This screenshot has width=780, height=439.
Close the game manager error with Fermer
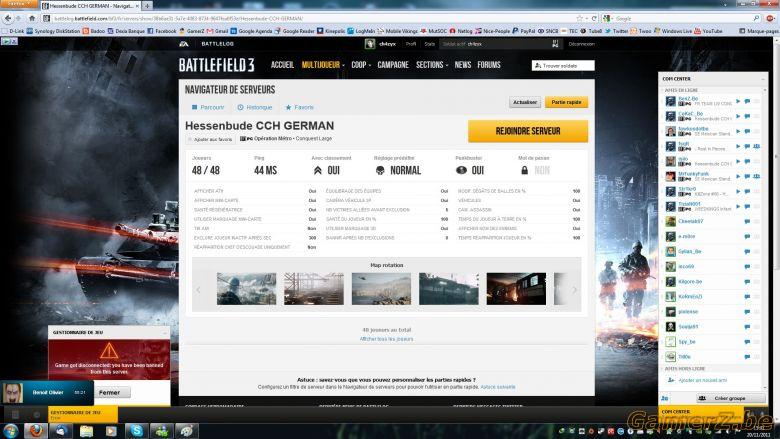(109, 392)
